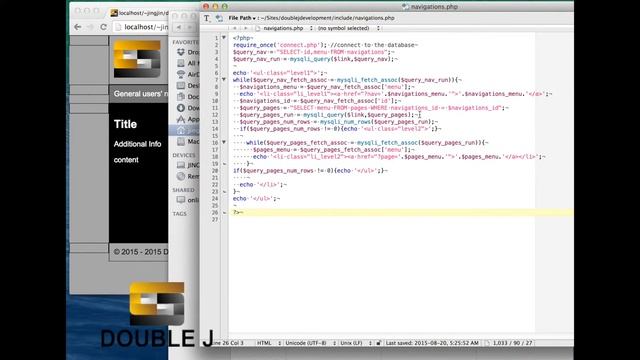640x360 pixels.
Task: Select the Downloads icon in Finder sidebar
Action: click(x=181, y=108)
